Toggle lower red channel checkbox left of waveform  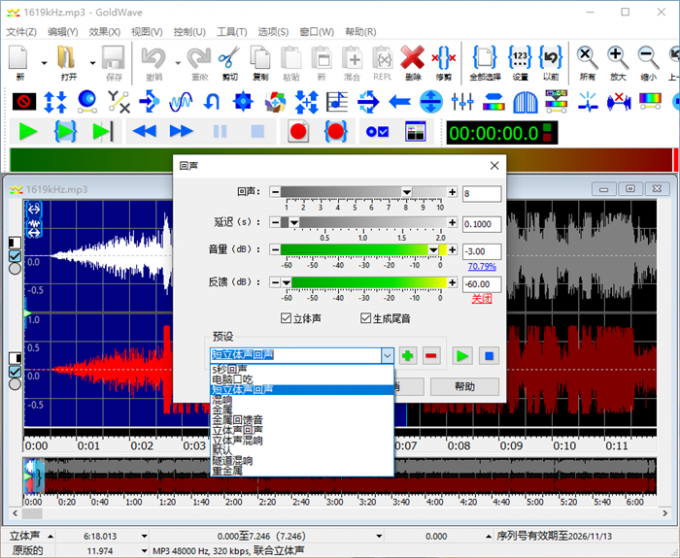tap(15, 372)
